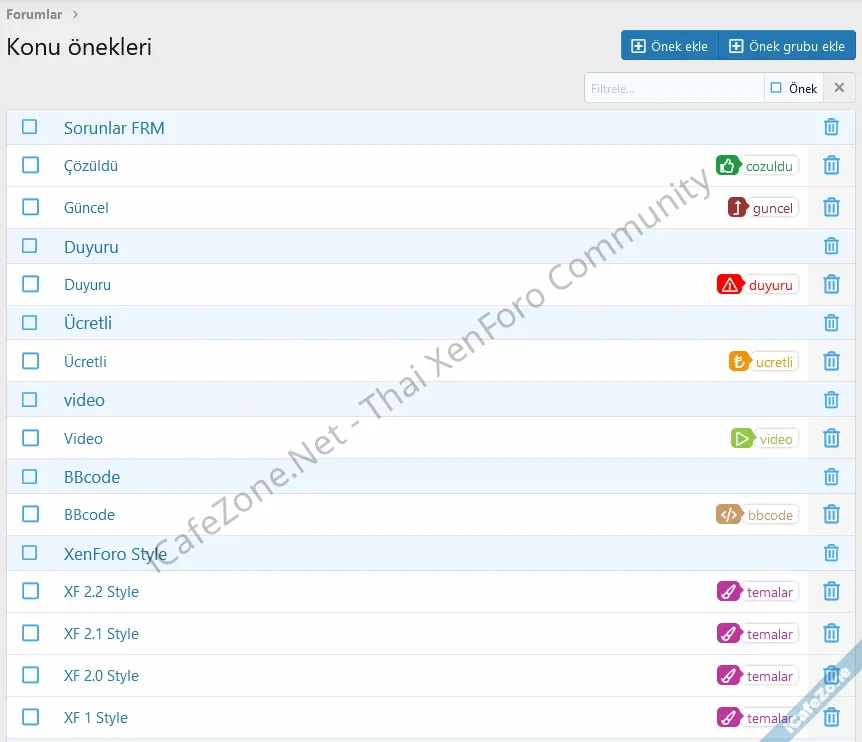Check the XF 2.1 Style checkbox
The image size is (862, 742).
tap(29, 633)
